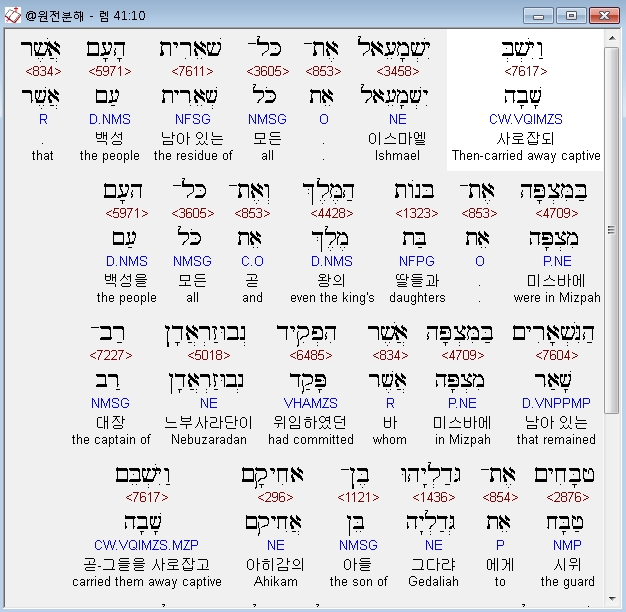The height and width of the screenshot is (612, 626).
Task: Click the gloss 'daughters'
Action: (417, 298)
